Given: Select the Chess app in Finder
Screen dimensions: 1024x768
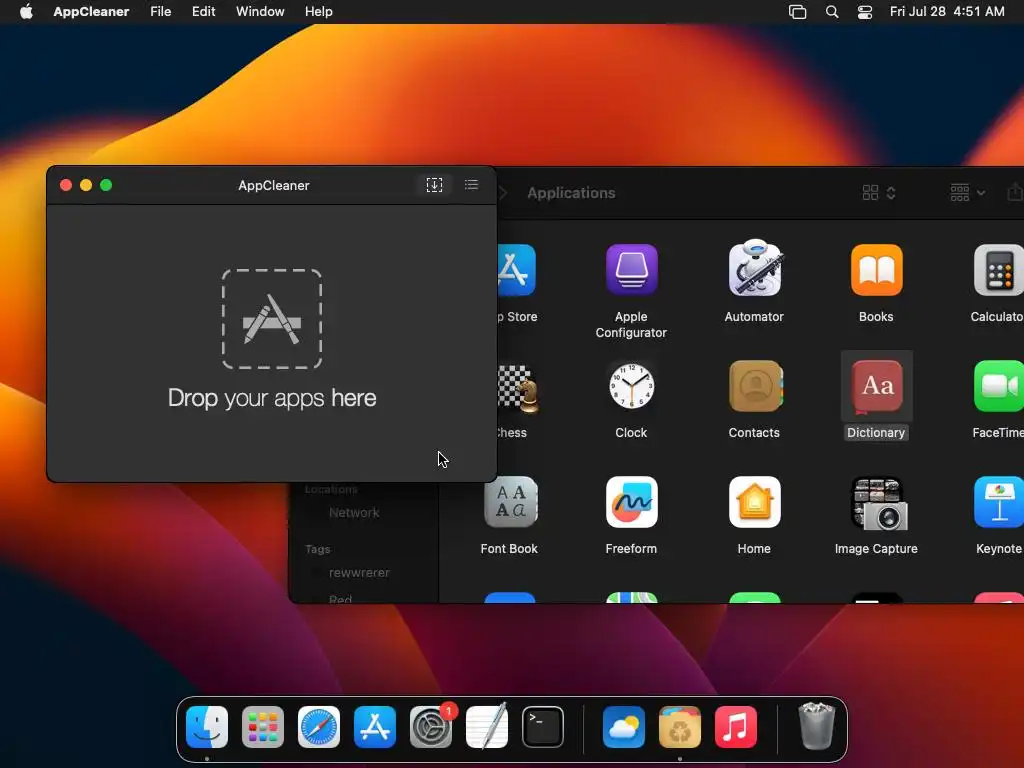Looking at the screenshot, I should click(x=519, y=389).
